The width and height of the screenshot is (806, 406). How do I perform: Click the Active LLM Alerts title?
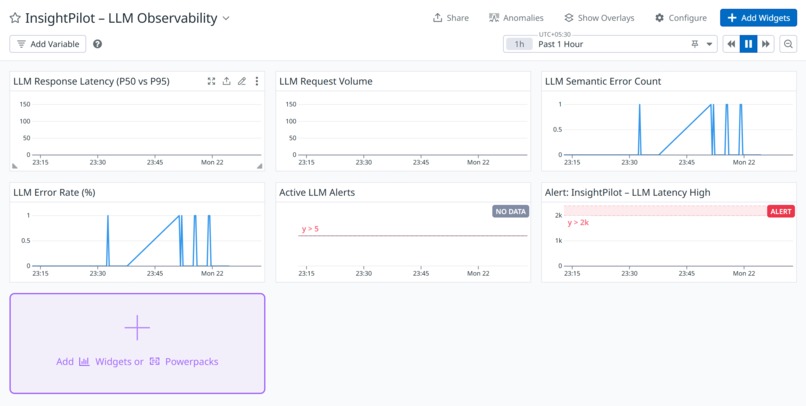click(317, 193)
